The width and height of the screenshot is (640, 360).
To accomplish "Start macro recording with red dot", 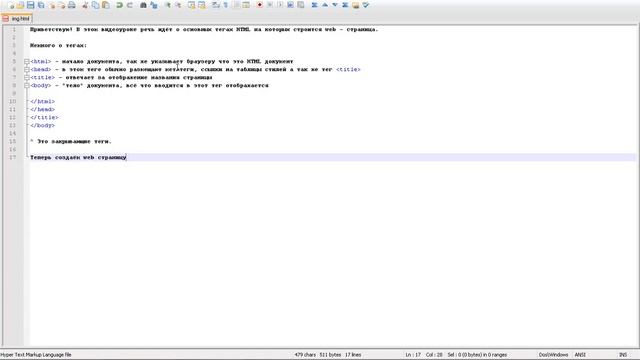I will (x=260, y=5).
